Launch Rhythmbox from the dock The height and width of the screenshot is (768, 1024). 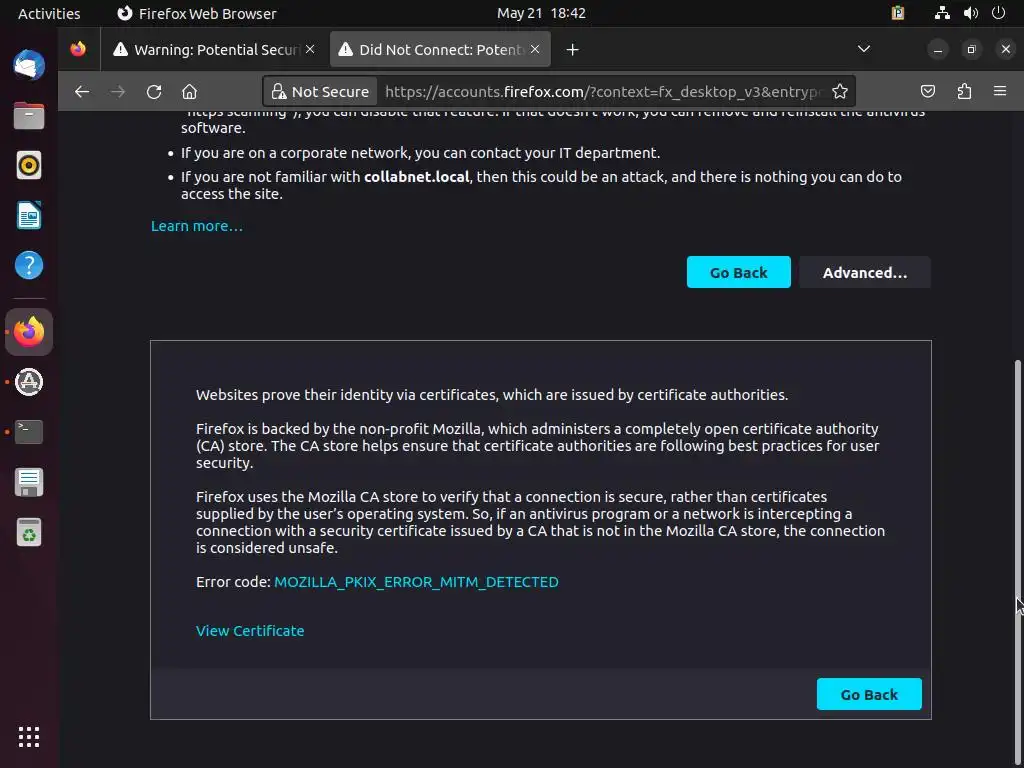29,165
